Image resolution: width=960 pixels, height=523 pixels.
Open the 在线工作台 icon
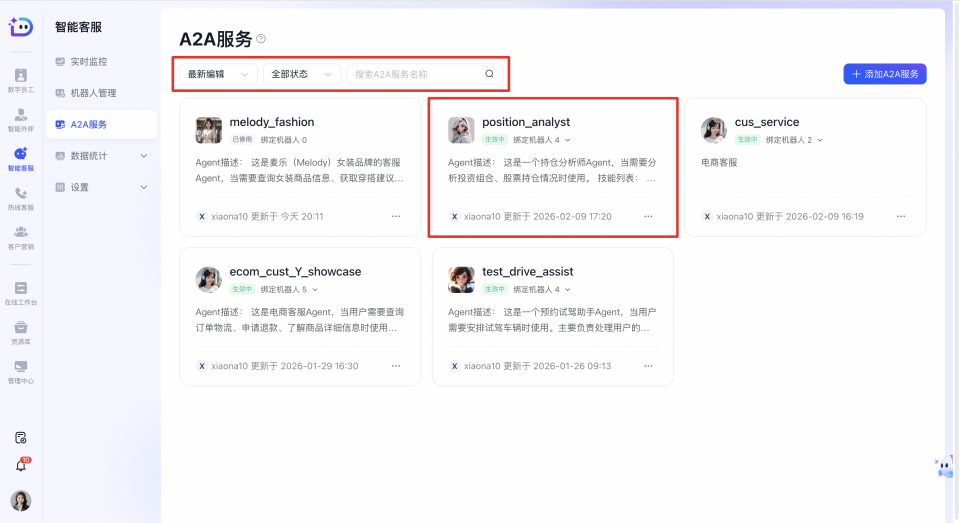coord(21,292)
